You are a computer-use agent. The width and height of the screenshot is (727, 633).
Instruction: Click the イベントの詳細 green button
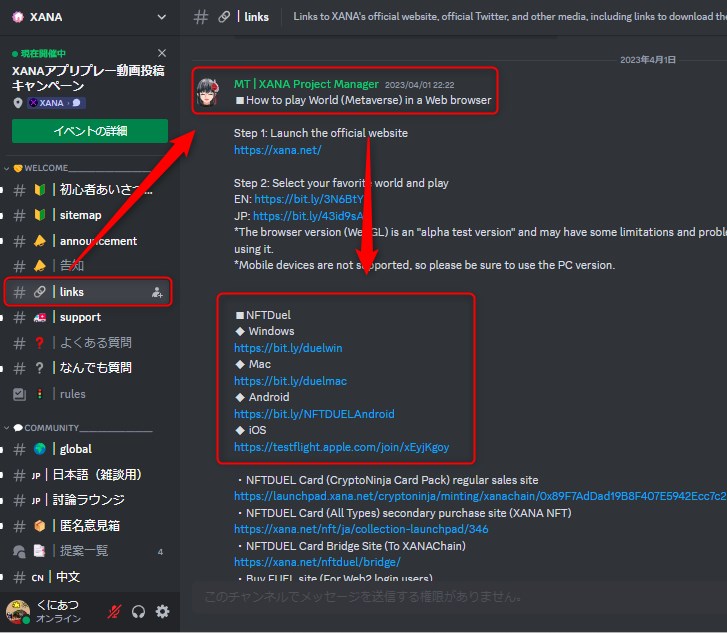click(90, 131)
